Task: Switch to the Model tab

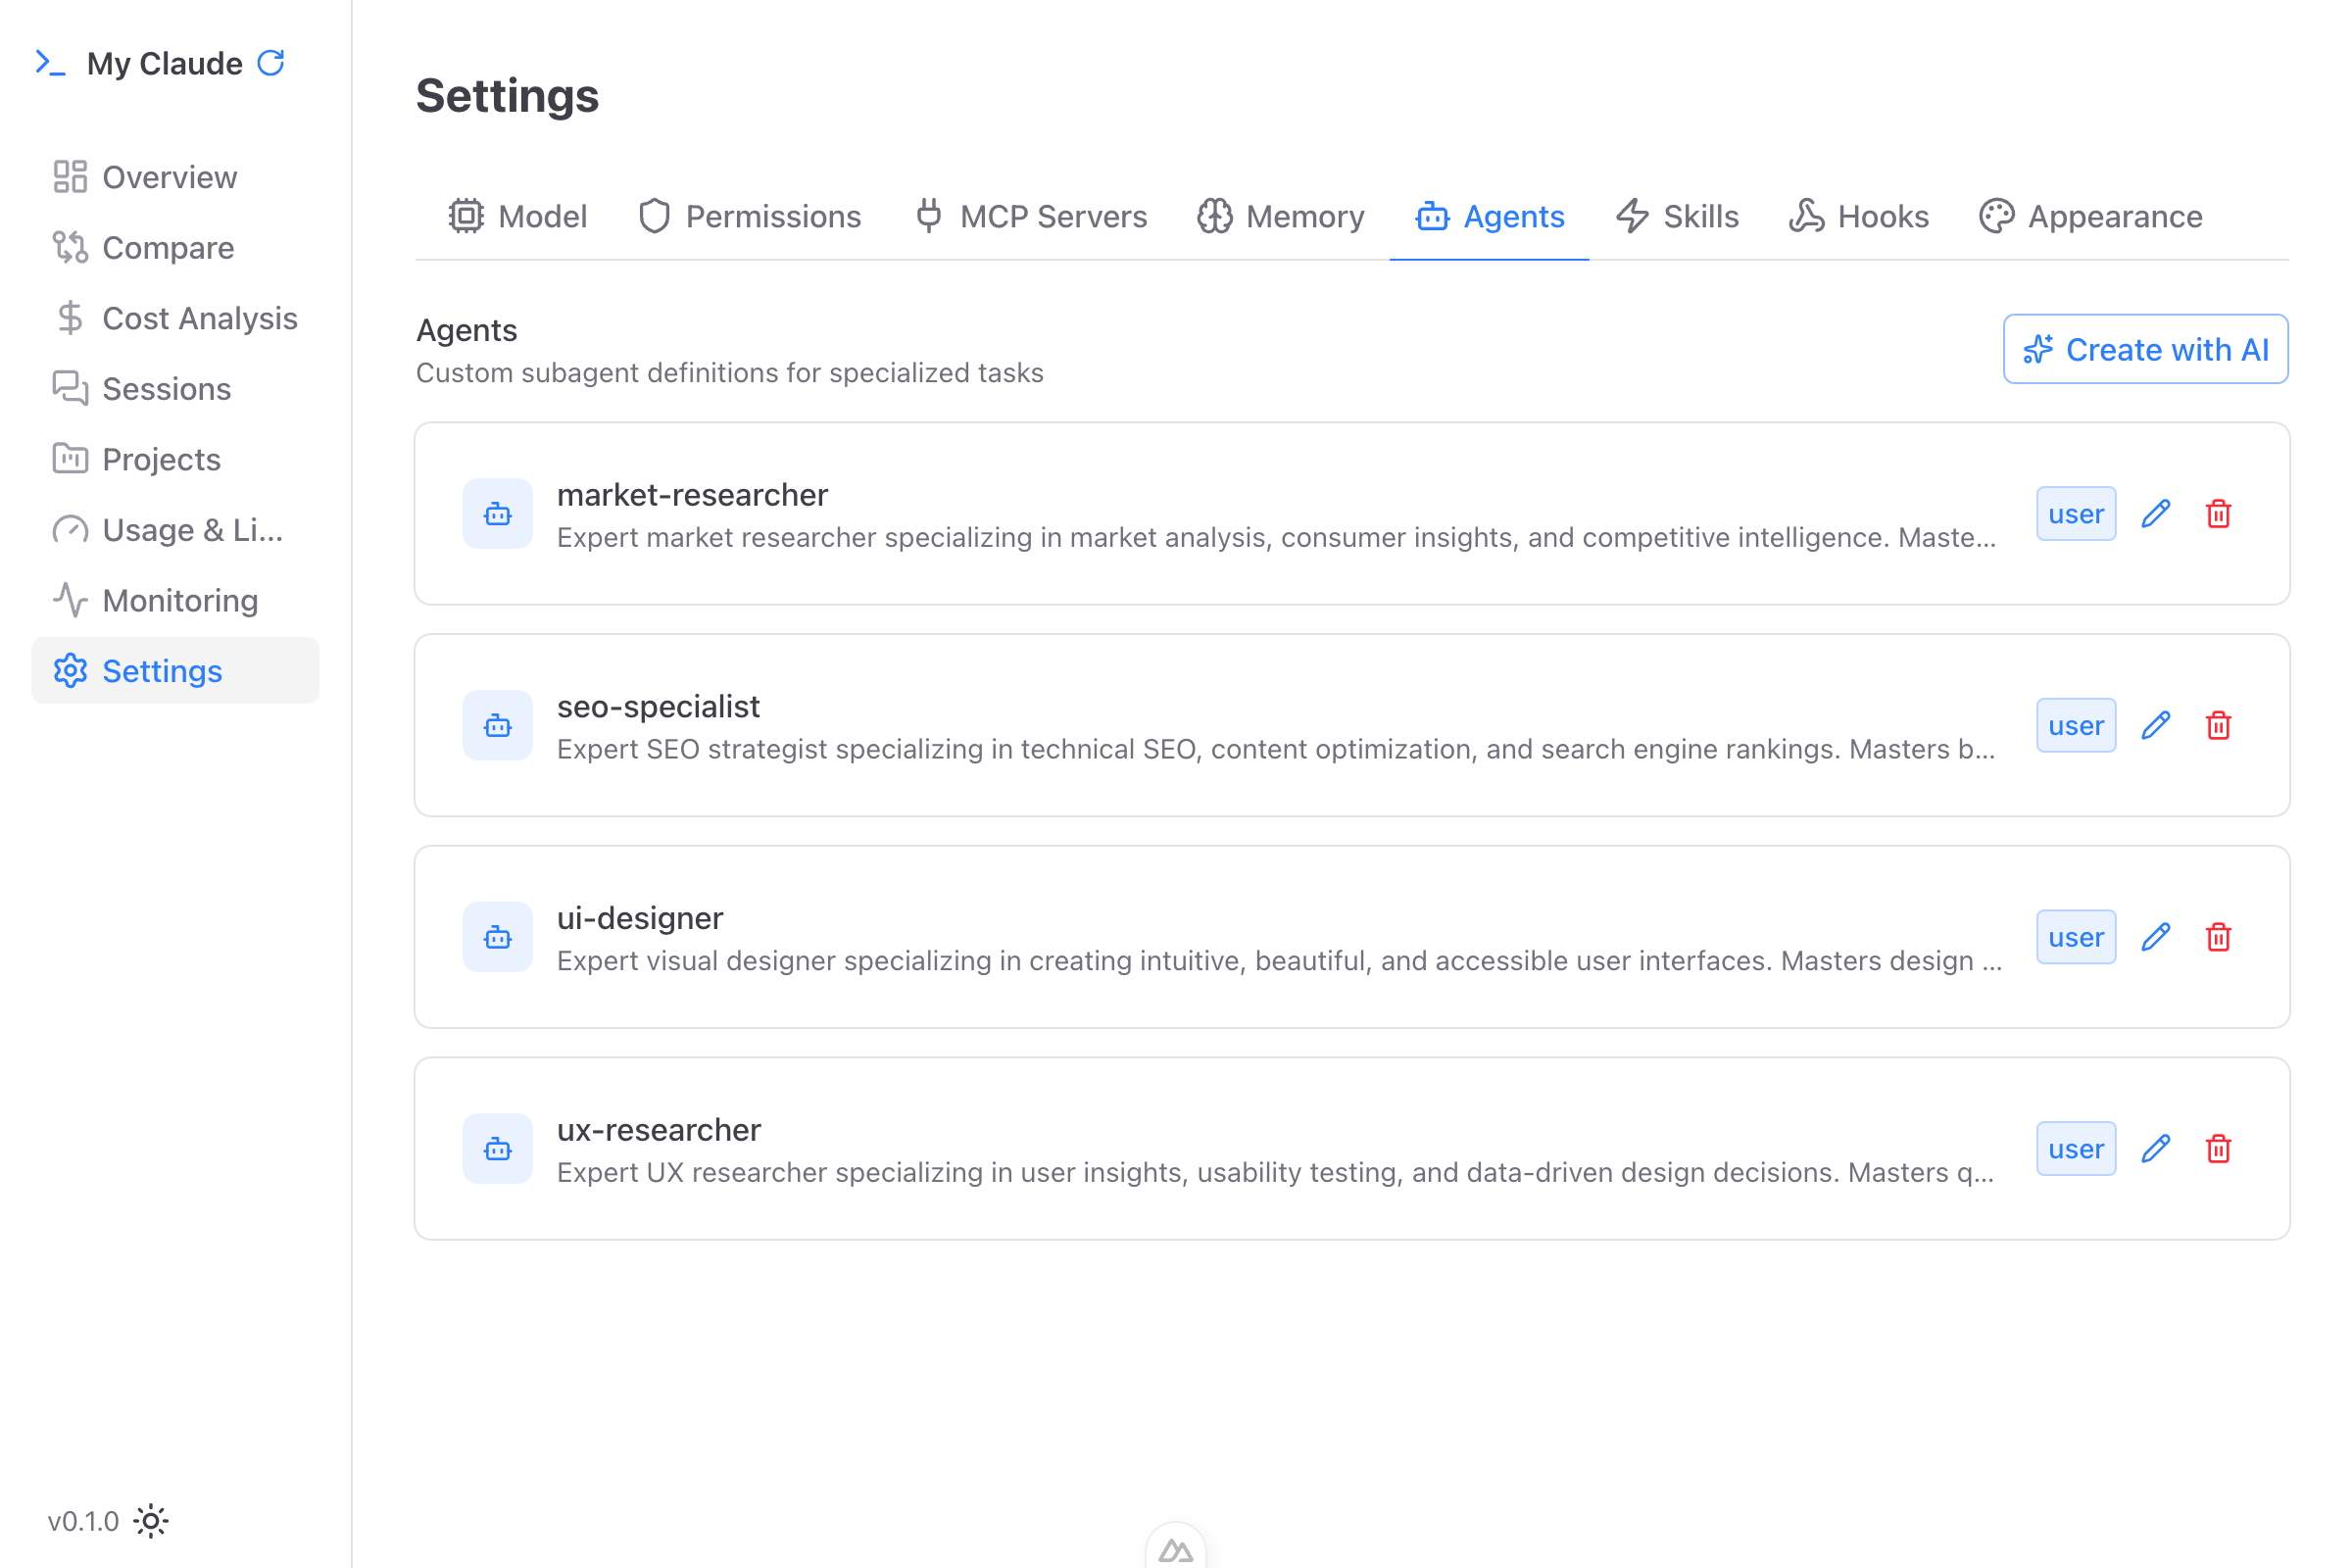Action: tap(517, 216)
